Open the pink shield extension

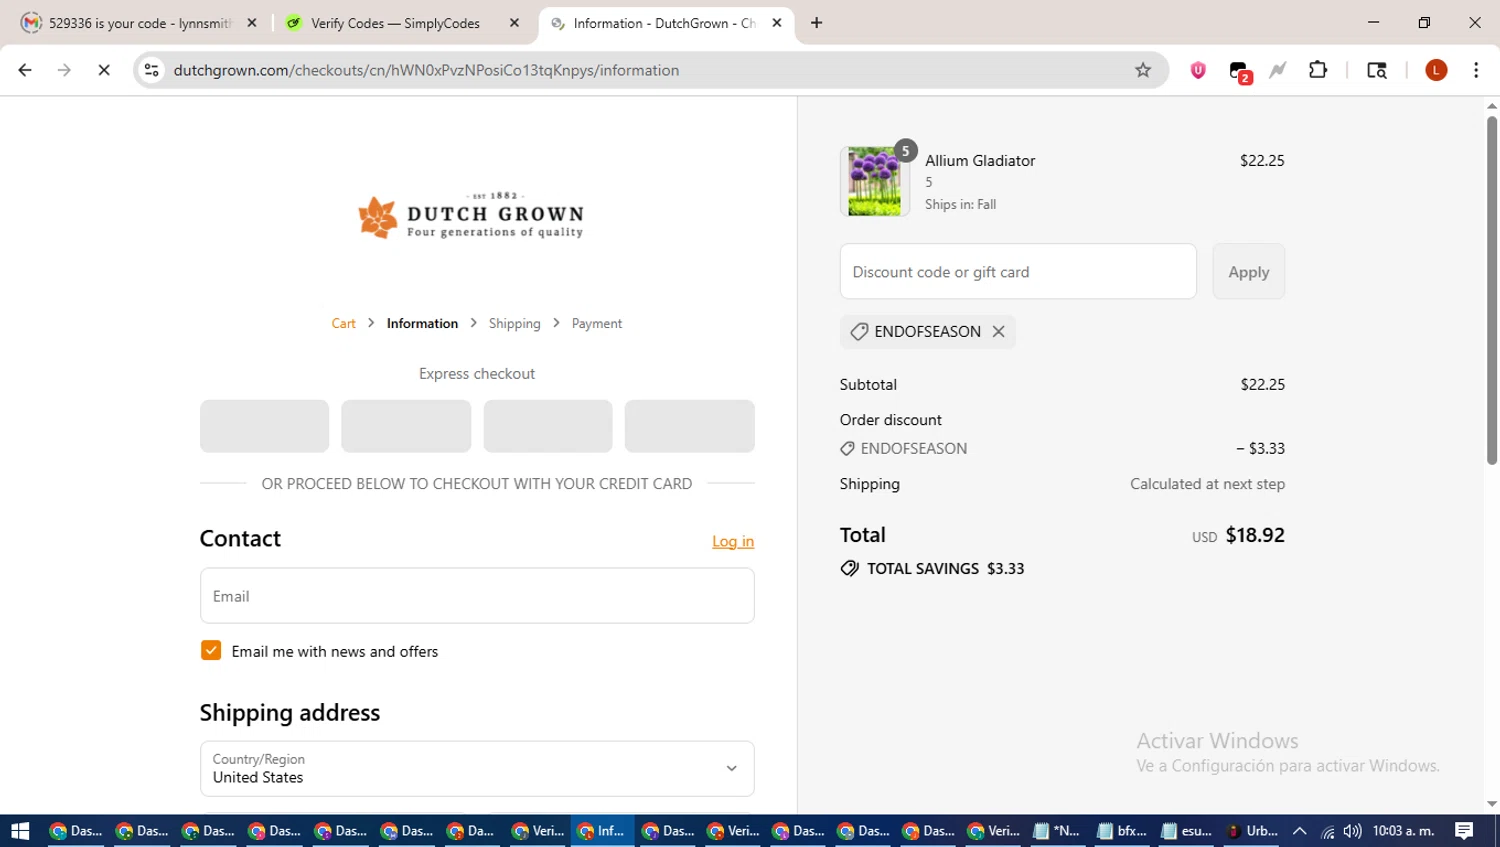click(x=1198, y=70)
